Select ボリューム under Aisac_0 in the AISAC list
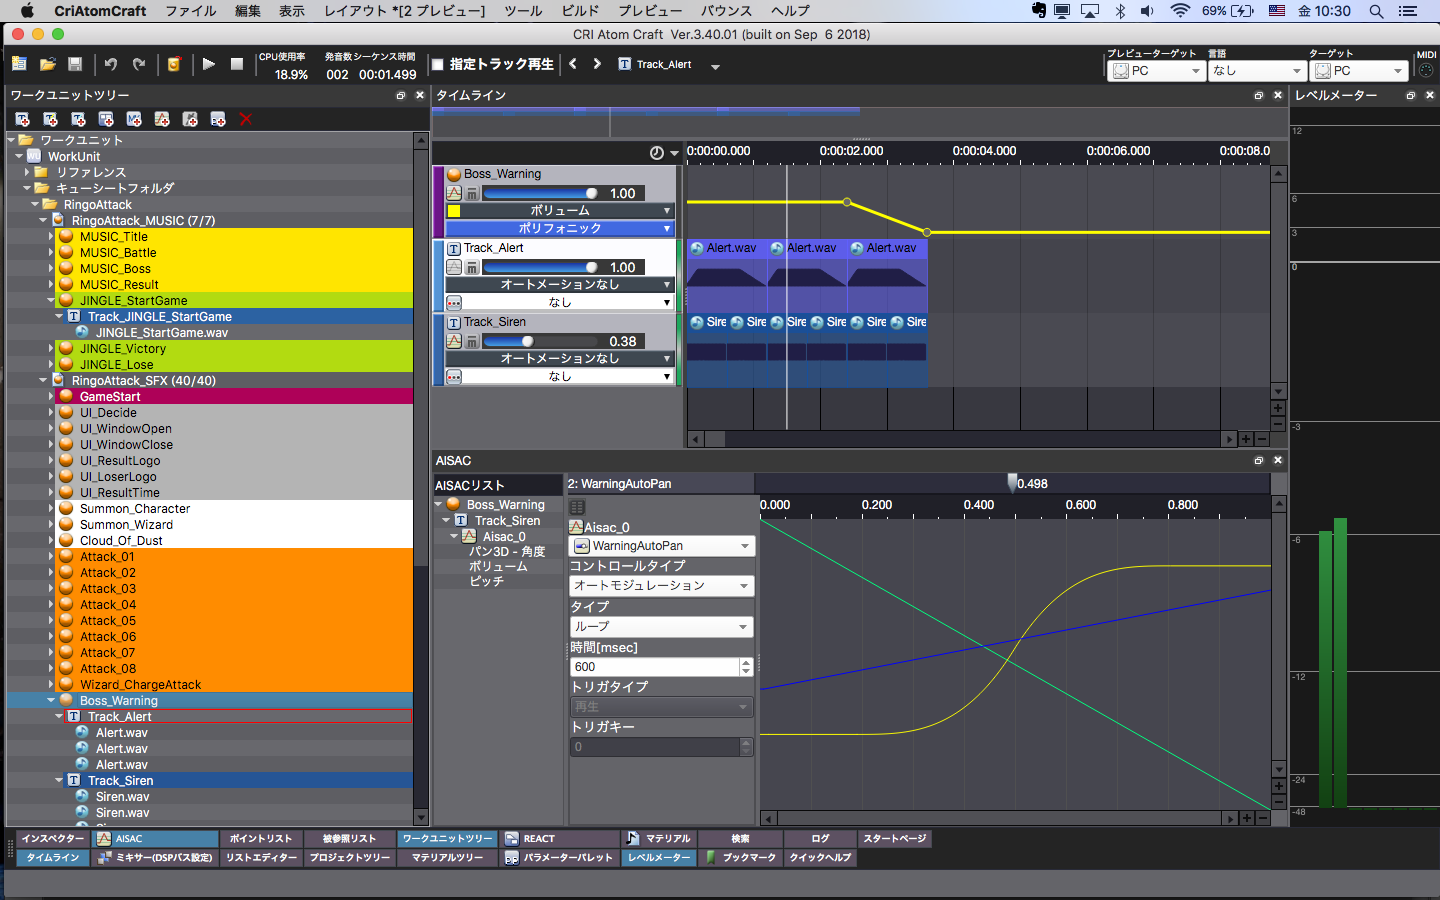Viewport: 1440px width, 900px height. point(498,566)
